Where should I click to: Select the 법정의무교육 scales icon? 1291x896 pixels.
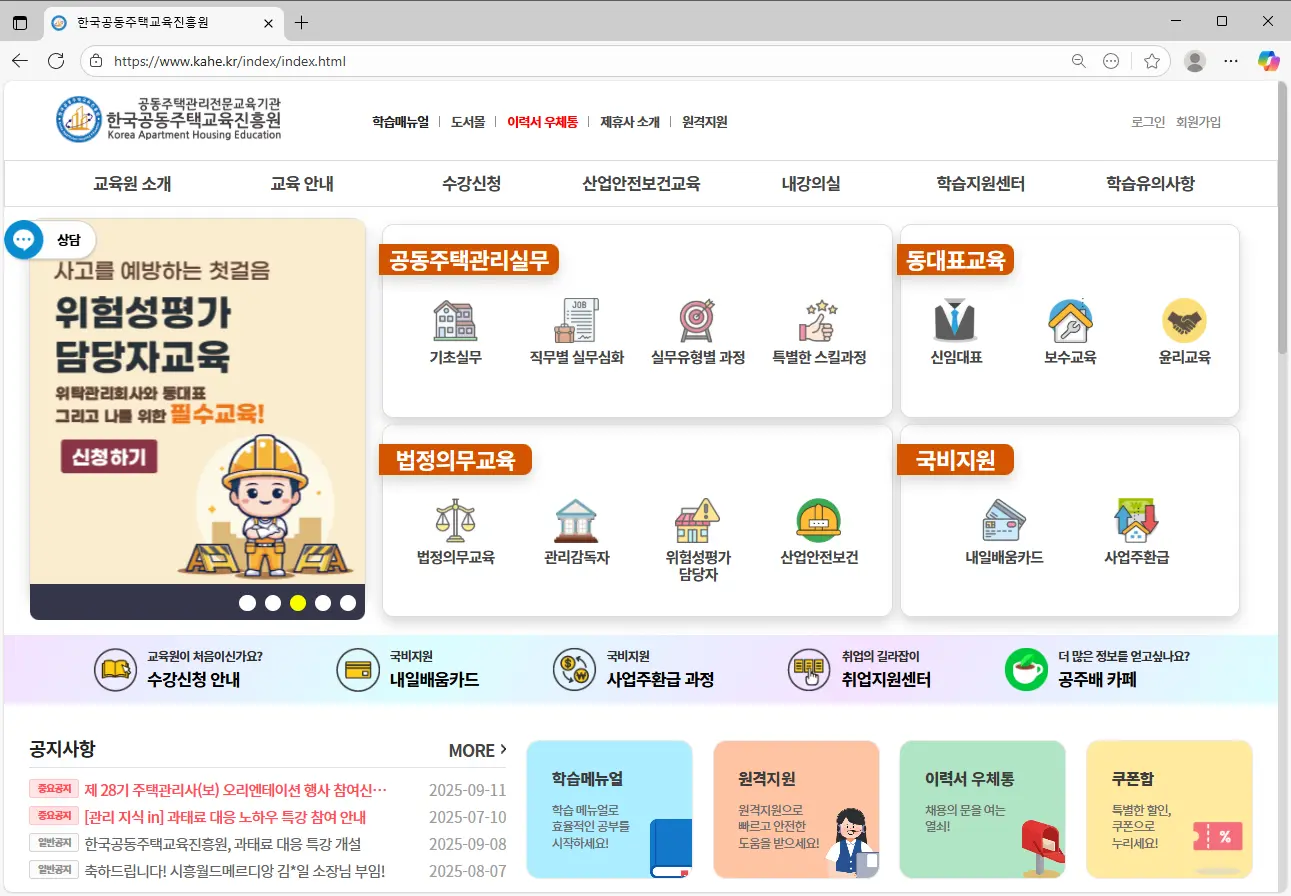pos(455,520)
